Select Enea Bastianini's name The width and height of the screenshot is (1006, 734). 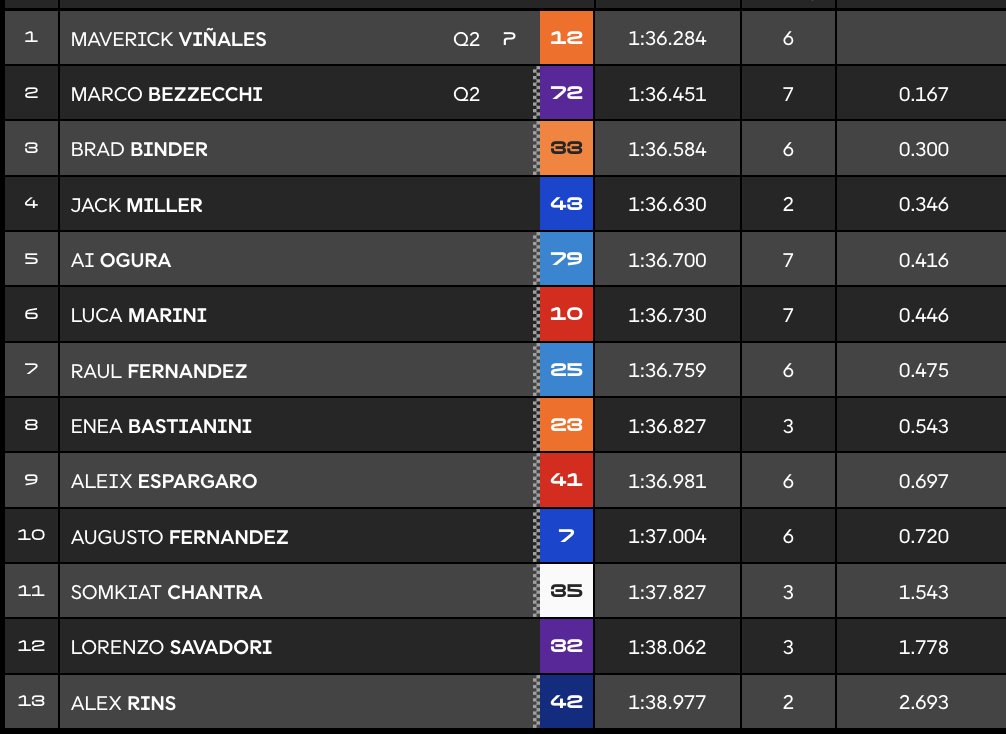coord(161,426)
